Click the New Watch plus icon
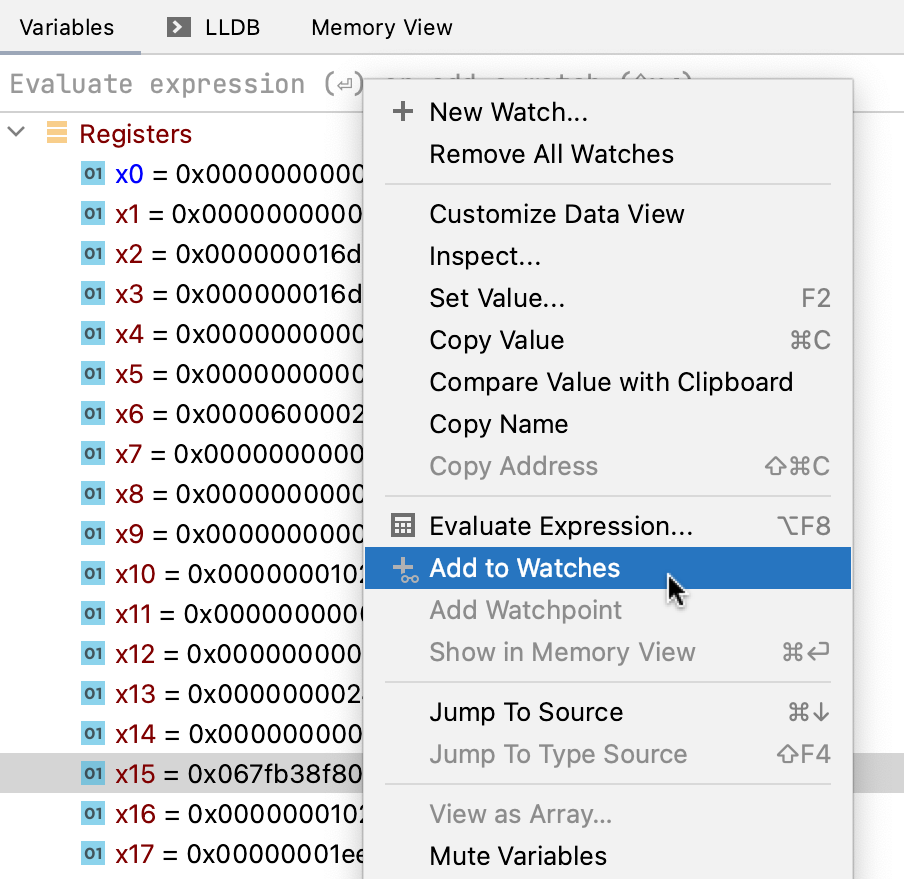This screenshot has height=879, width=904. click(x=402, y=112)
